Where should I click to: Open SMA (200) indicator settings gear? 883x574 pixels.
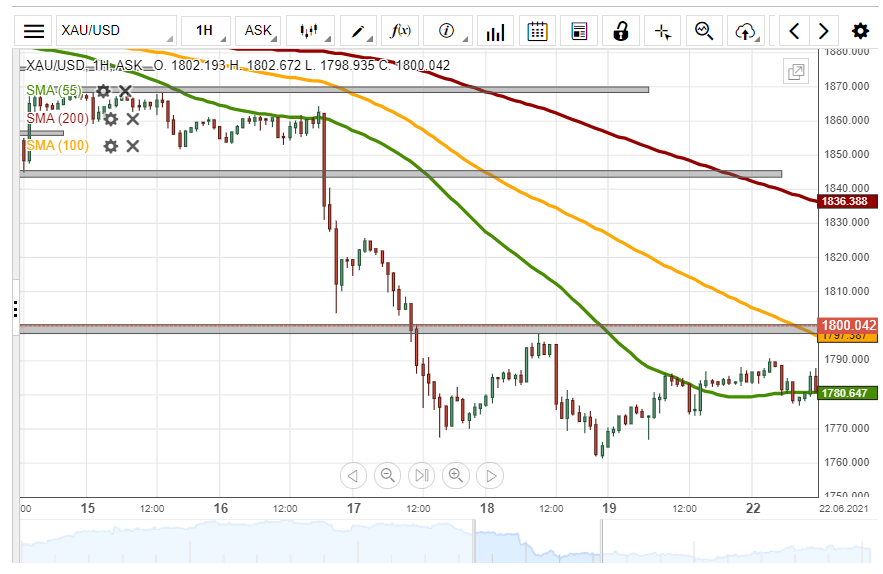click(111, 119)
